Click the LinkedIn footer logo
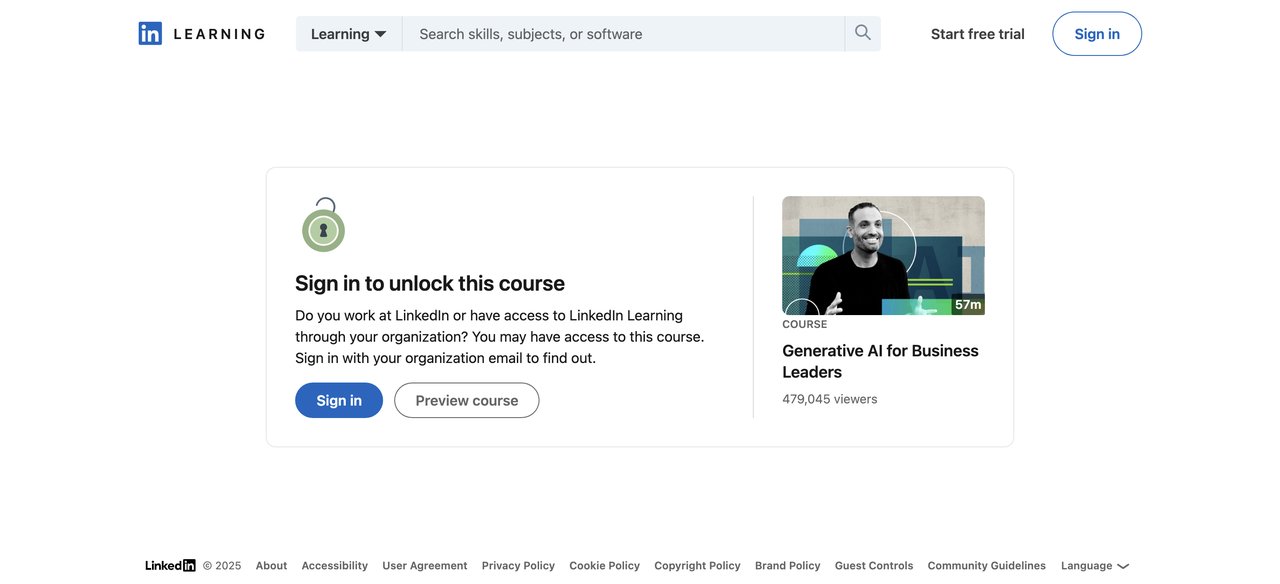The image size is (1280, 584). pos(170,566)
